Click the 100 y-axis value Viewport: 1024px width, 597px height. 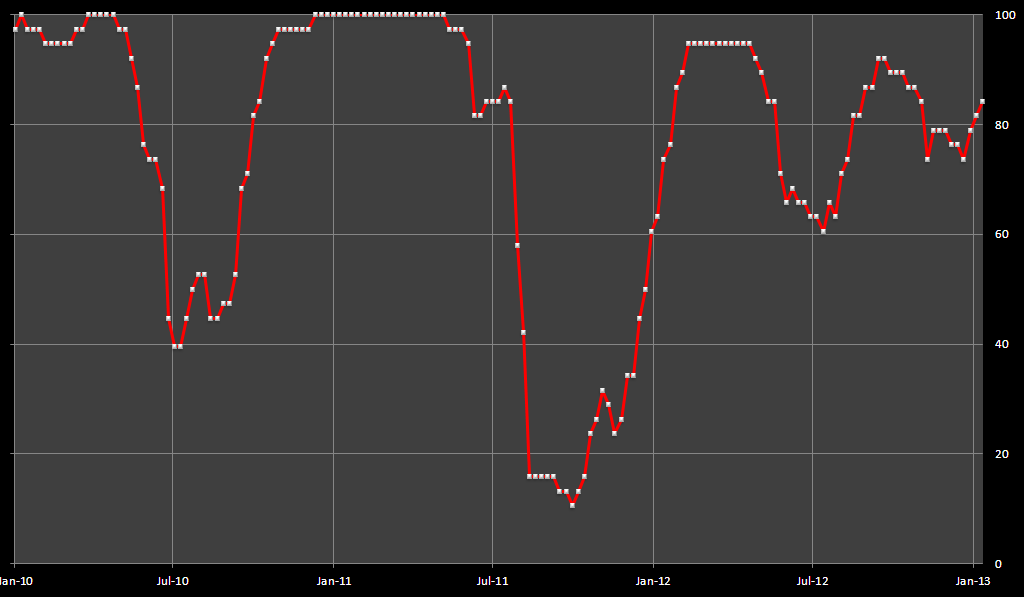[1004, 15]
